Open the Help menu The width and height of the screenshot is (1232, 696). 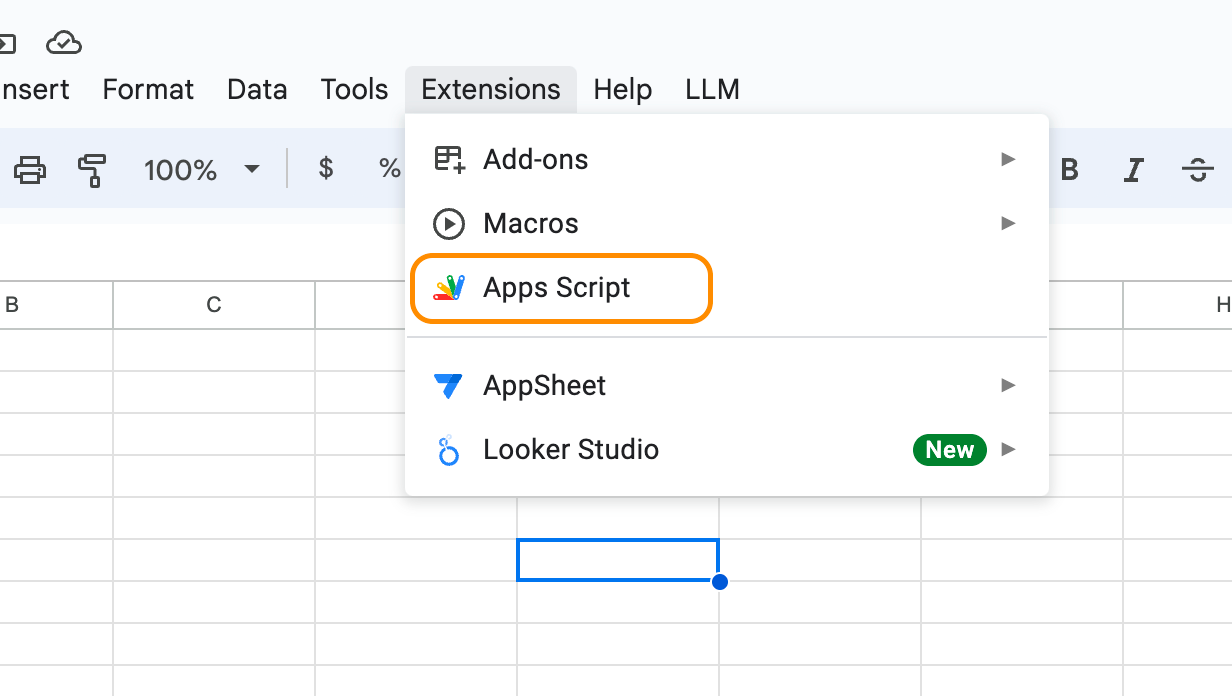point(622,89)
